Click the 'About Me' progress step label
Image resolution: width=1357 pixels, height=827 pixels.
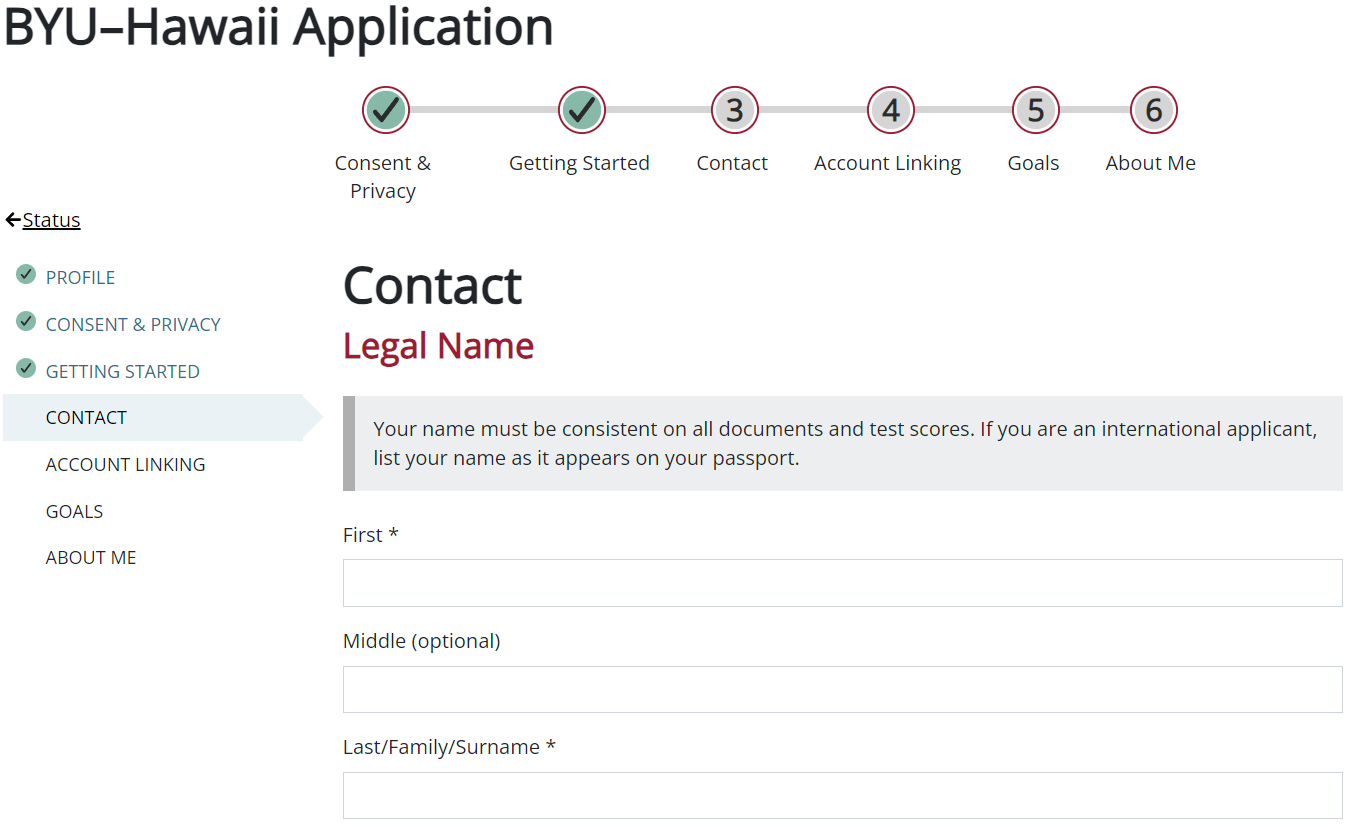pyautogui.click(x=1151, y=163)
